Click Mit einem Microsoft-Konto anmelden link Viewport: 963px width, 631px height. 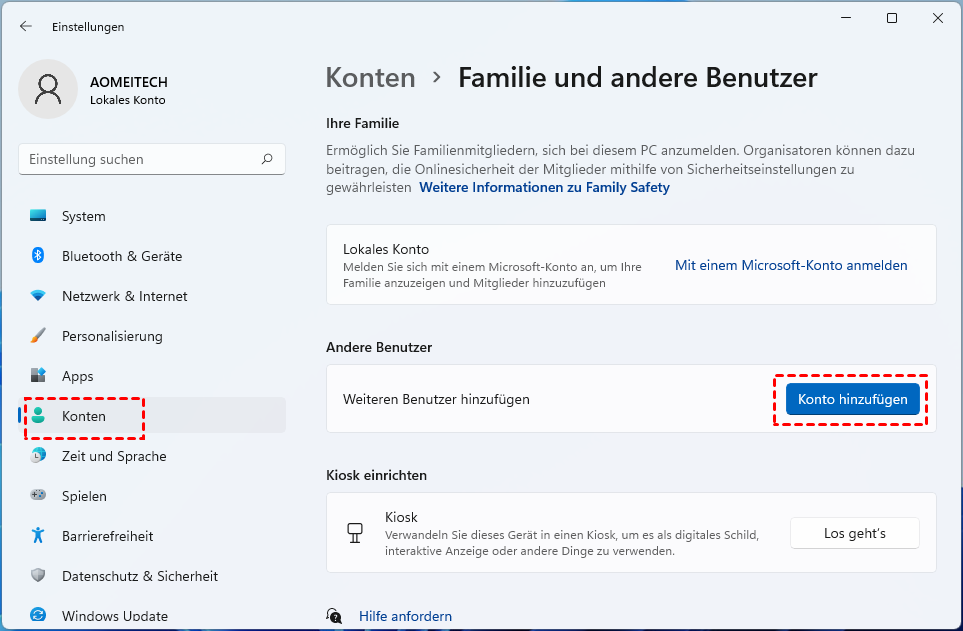pyautogui.click(x=791, y=266)
